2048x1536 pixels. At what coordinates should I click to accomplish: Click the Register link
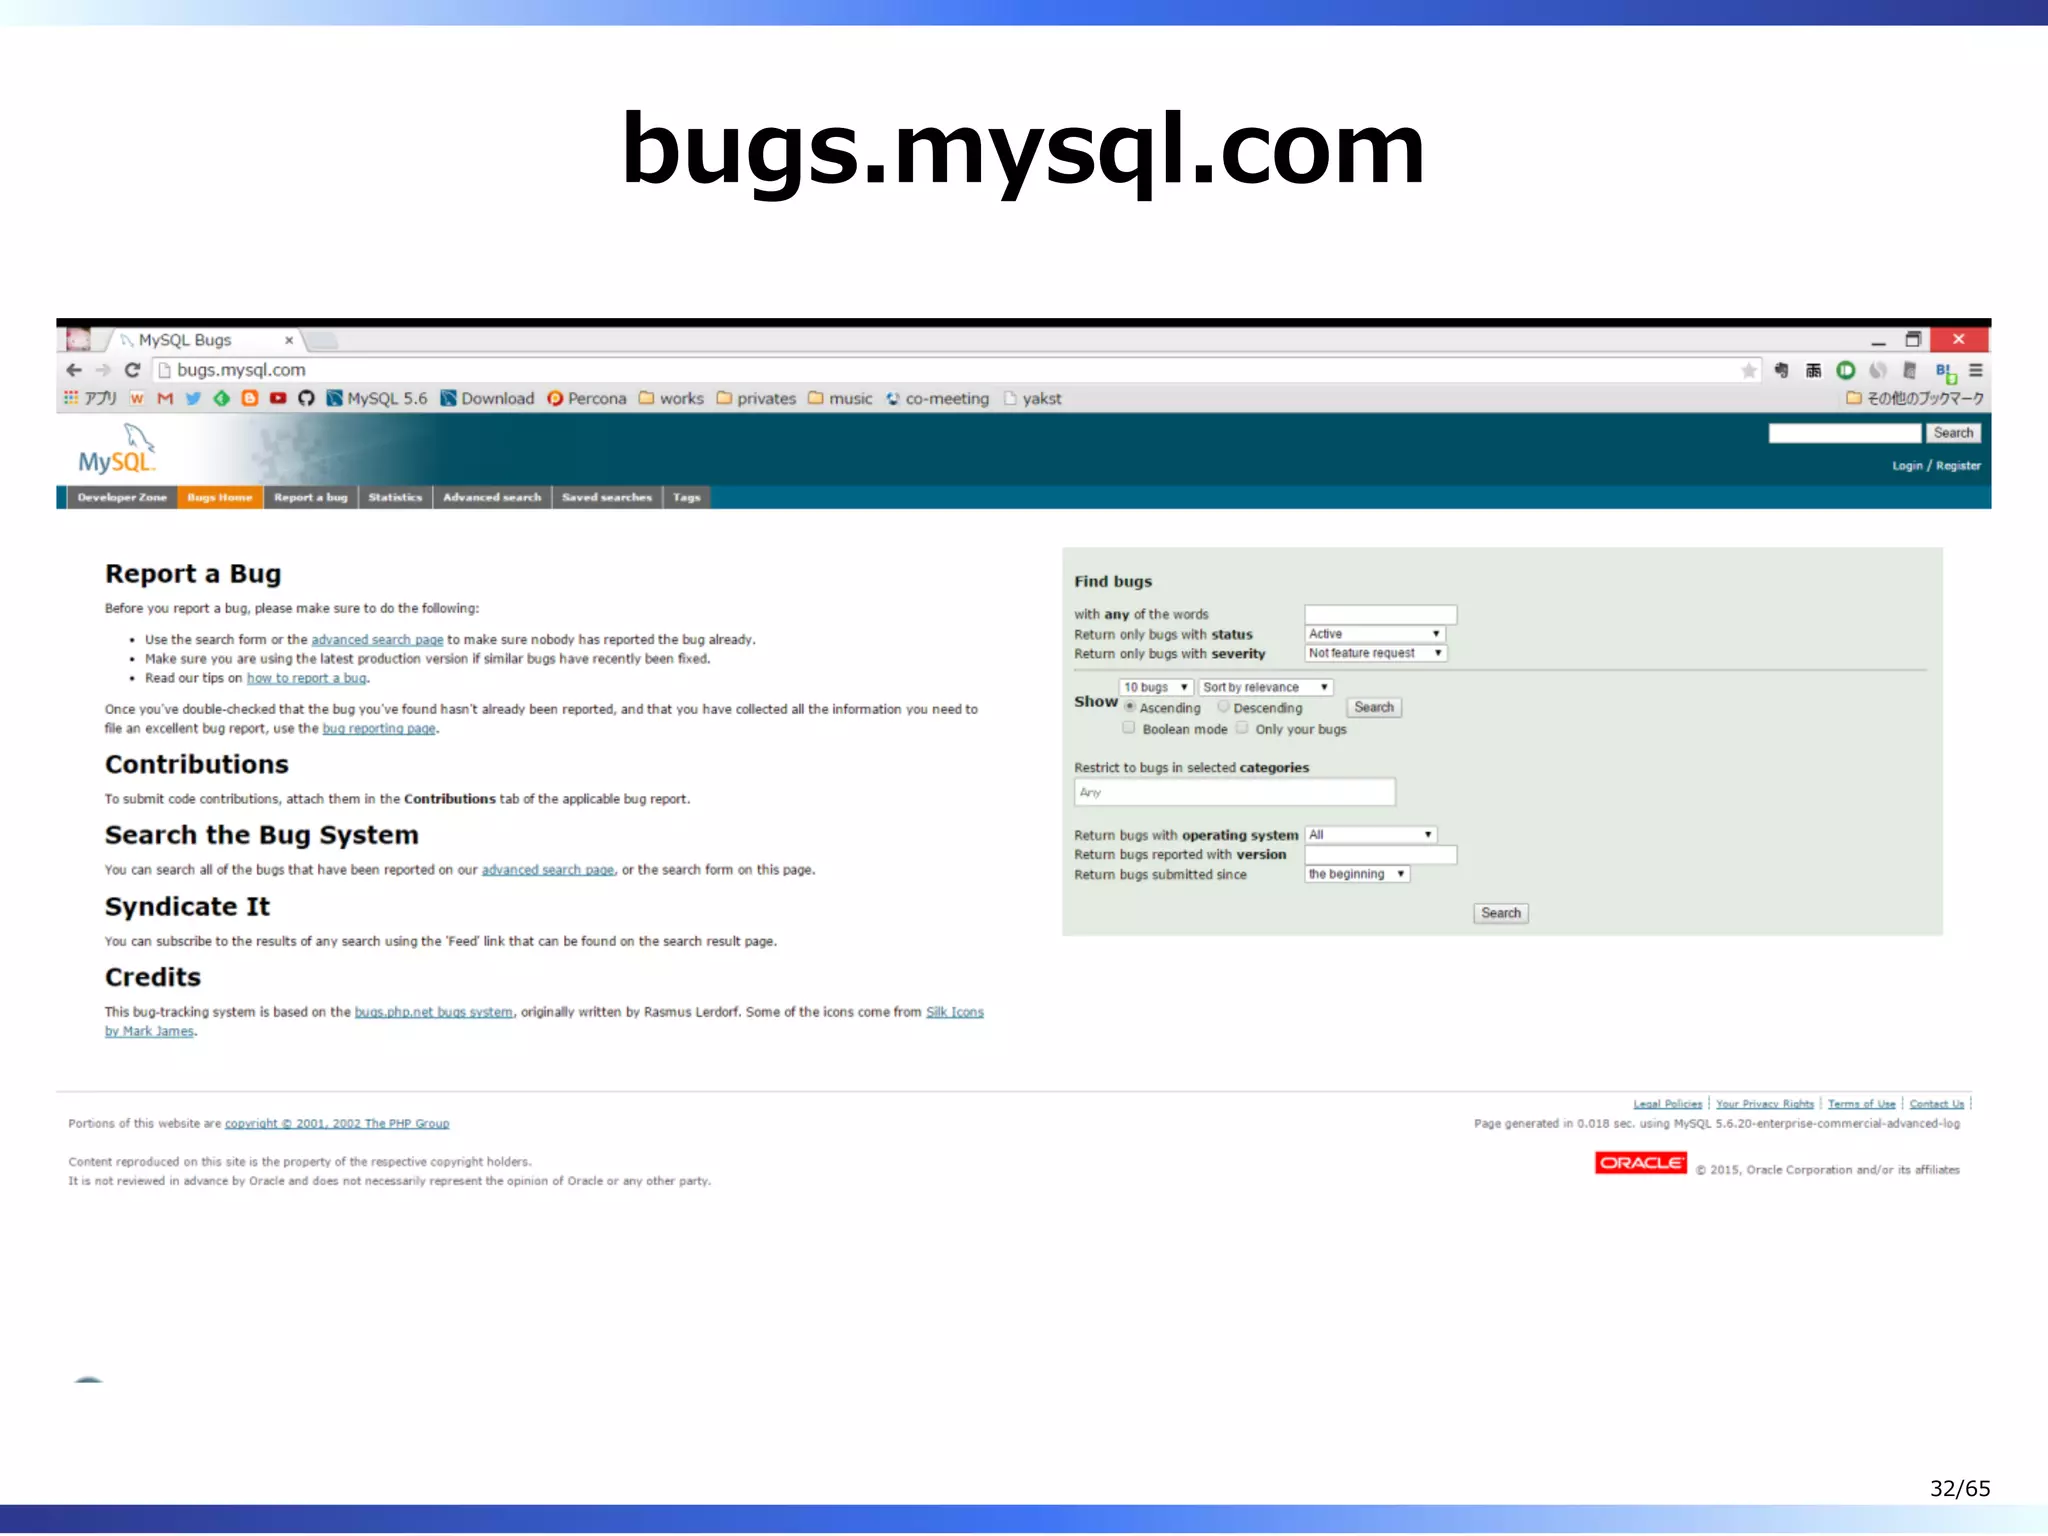tap(1958, 466)
